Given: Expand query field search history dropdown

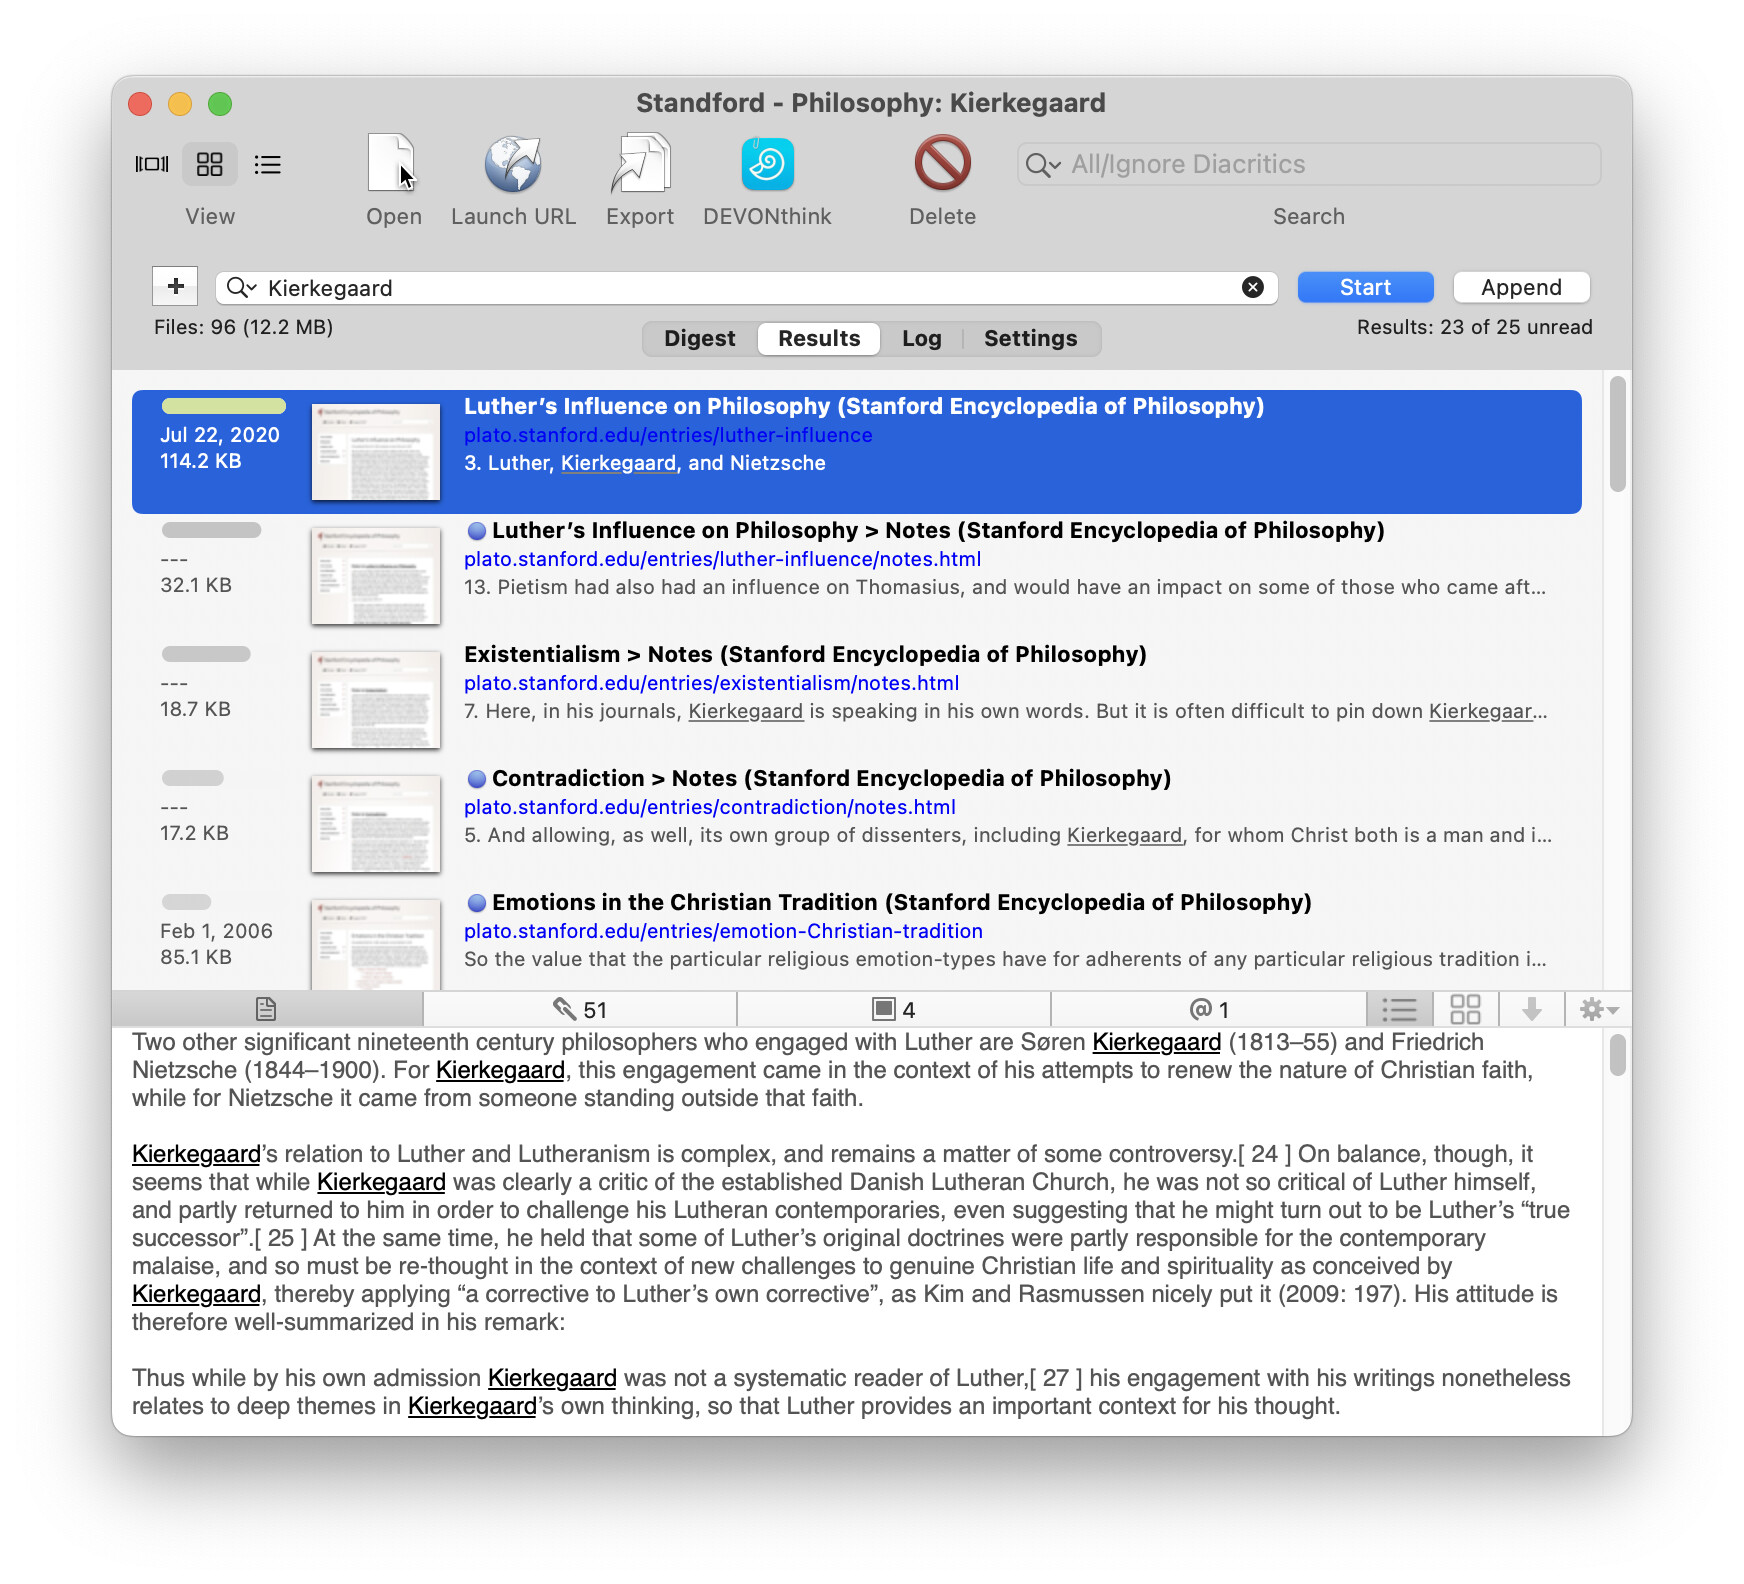Looking at the screenshot, I should point(241,288).
